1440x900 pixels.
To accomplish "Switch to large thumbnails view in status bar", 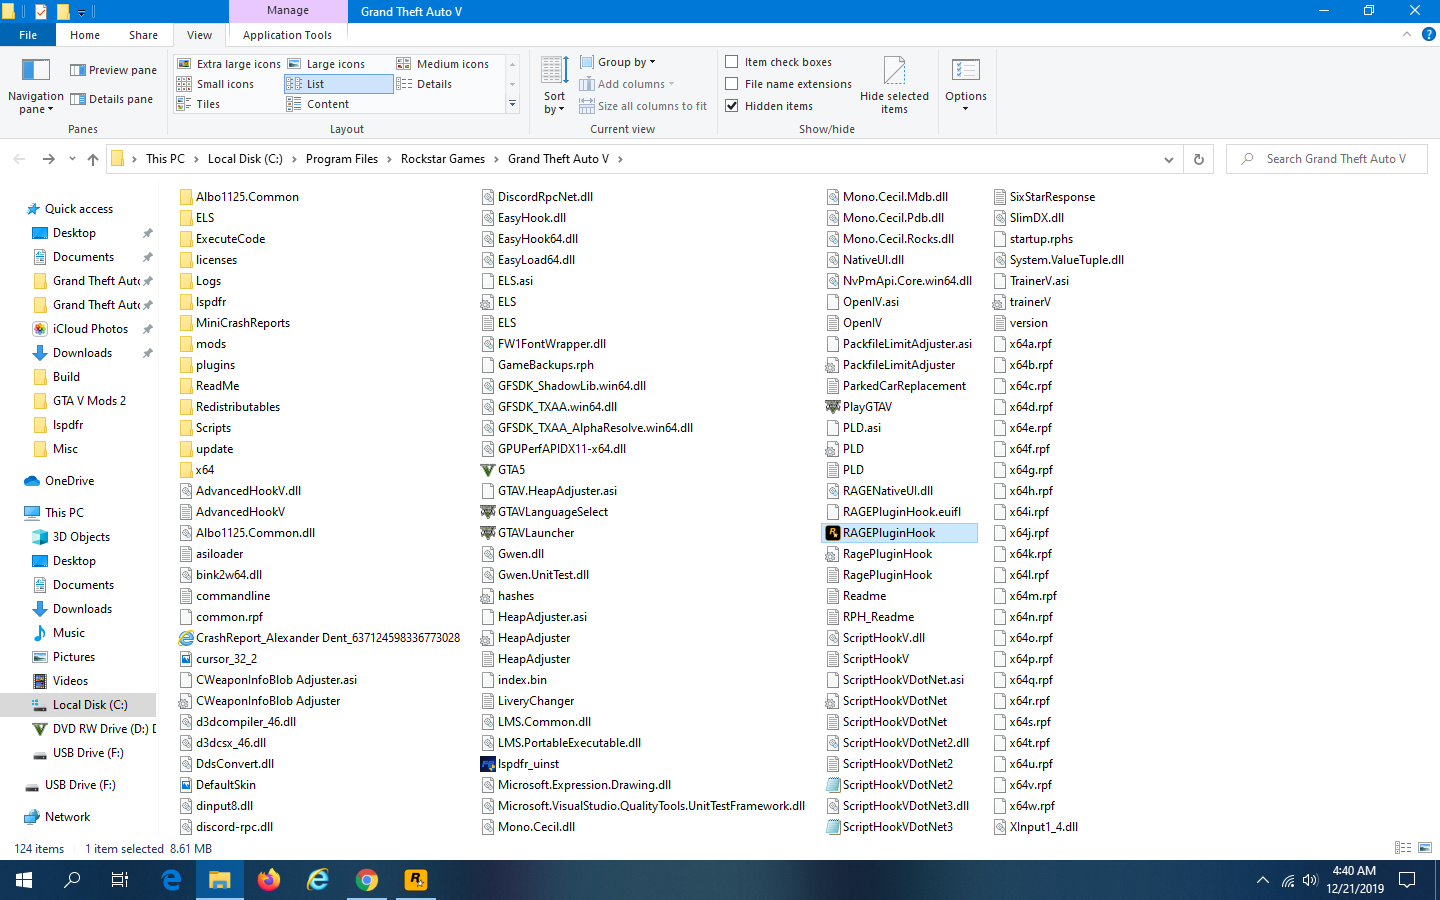I will [x=1425, y=848].
